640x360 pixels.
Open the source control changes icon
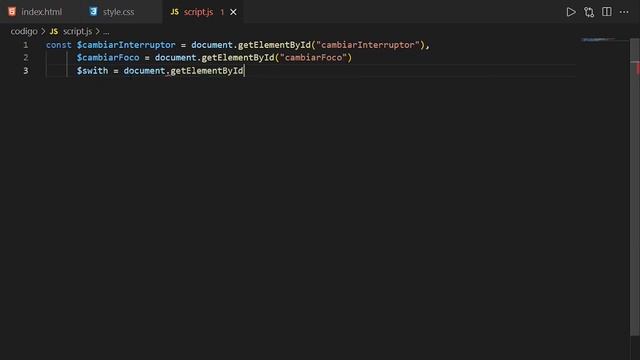coord(589,12)
